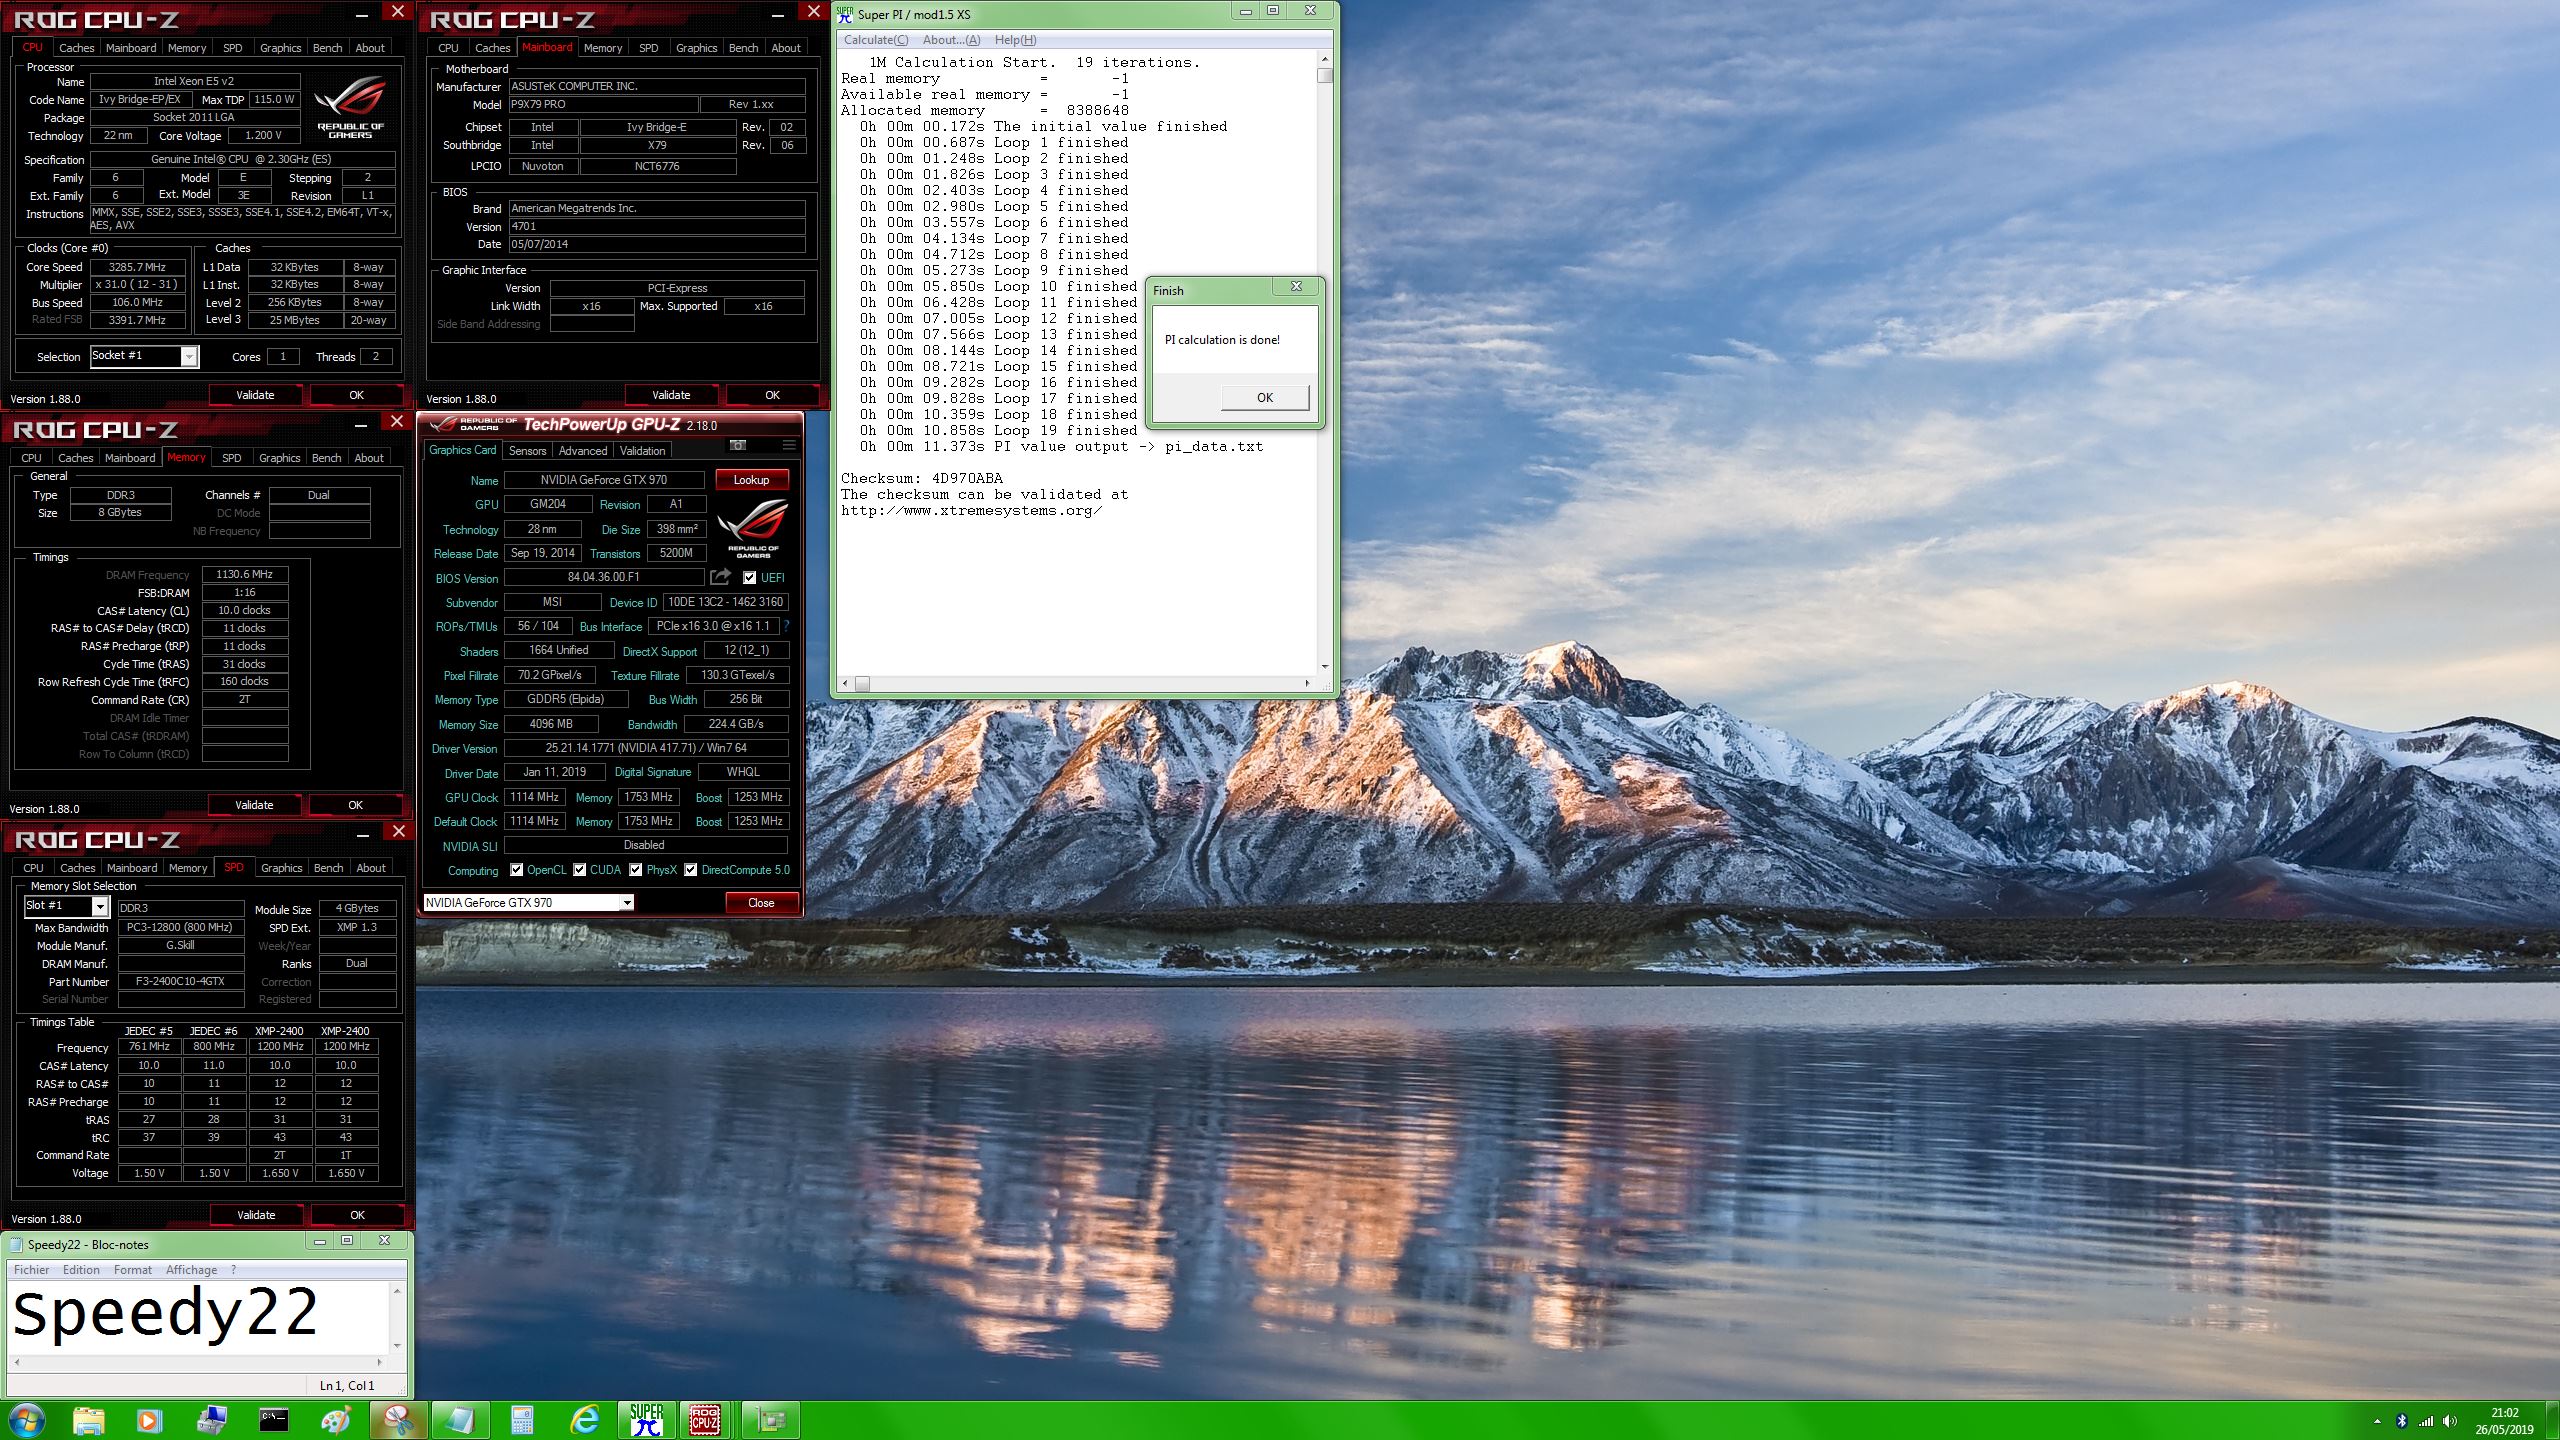Switch to Advanced tab in GPU-Z
Image resolution: width=2560 pixels, height=1440 pixels.
click(x=582, y=451)
